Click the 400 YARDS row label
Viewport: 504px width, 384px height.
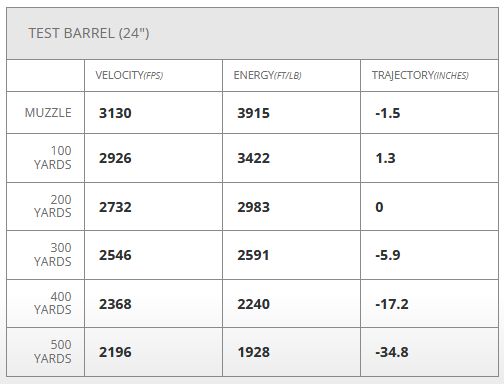[53, 303]
